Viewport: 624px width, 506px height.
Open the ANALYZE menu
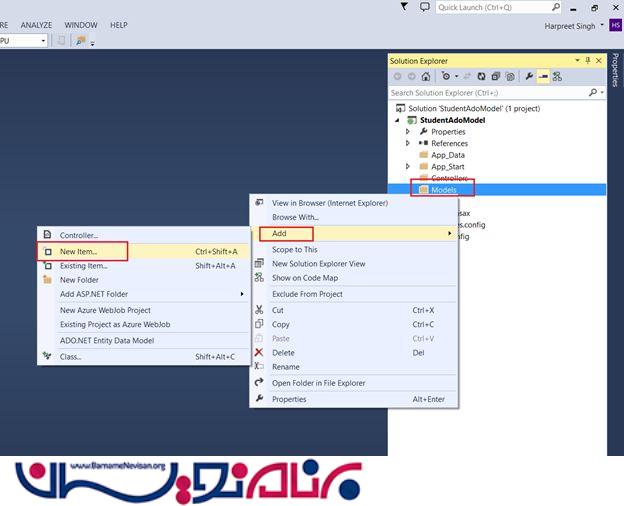coord(36,25)
